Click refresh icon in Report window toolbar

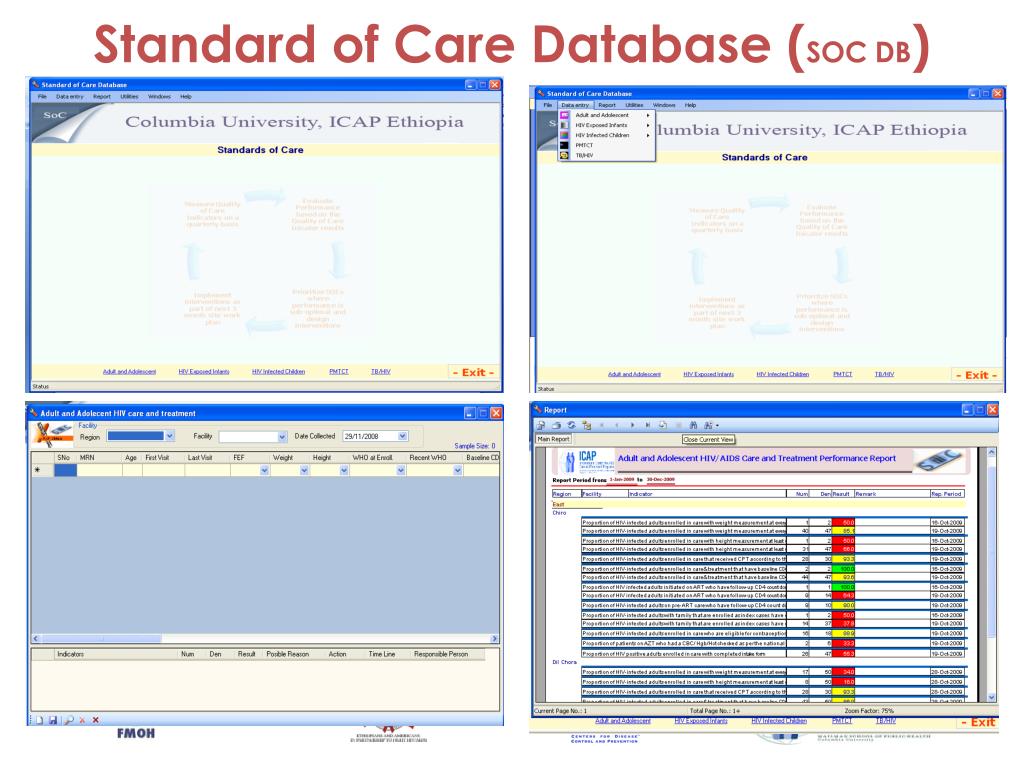[571, 425]
